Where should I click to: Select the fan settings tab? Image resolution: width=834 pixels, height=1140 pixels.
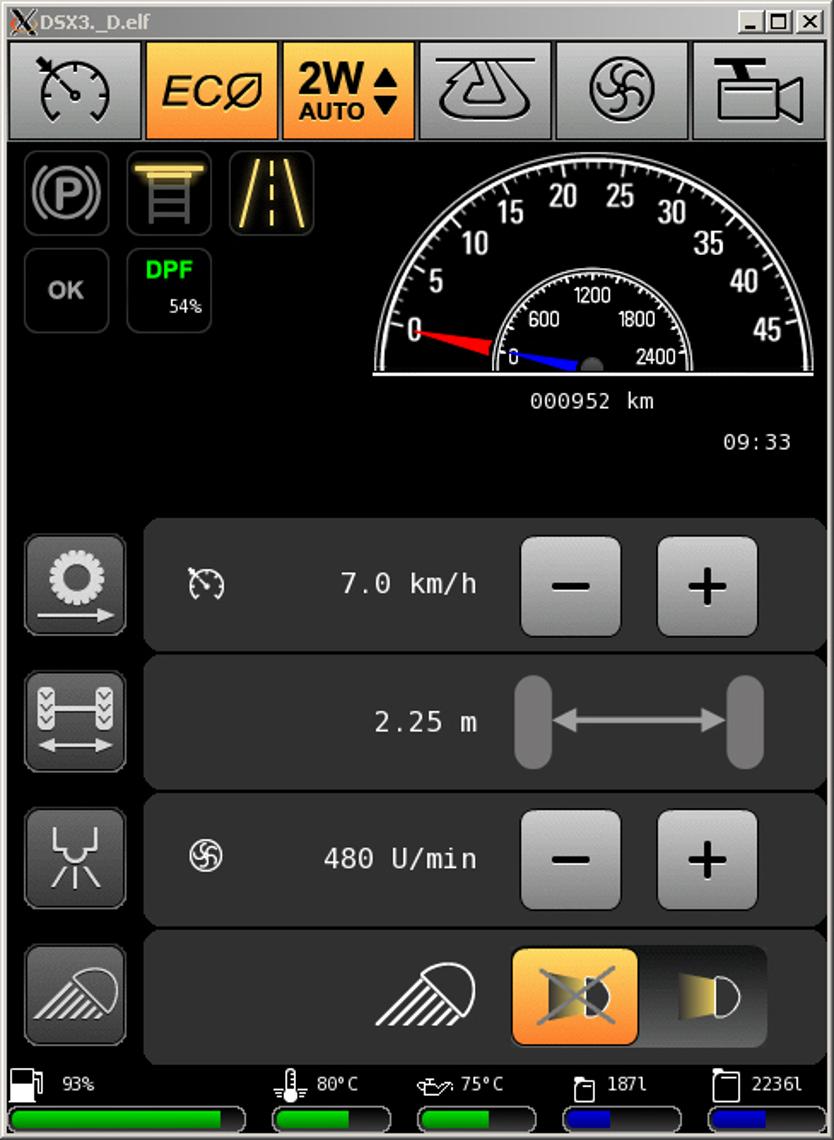[622, 90]
